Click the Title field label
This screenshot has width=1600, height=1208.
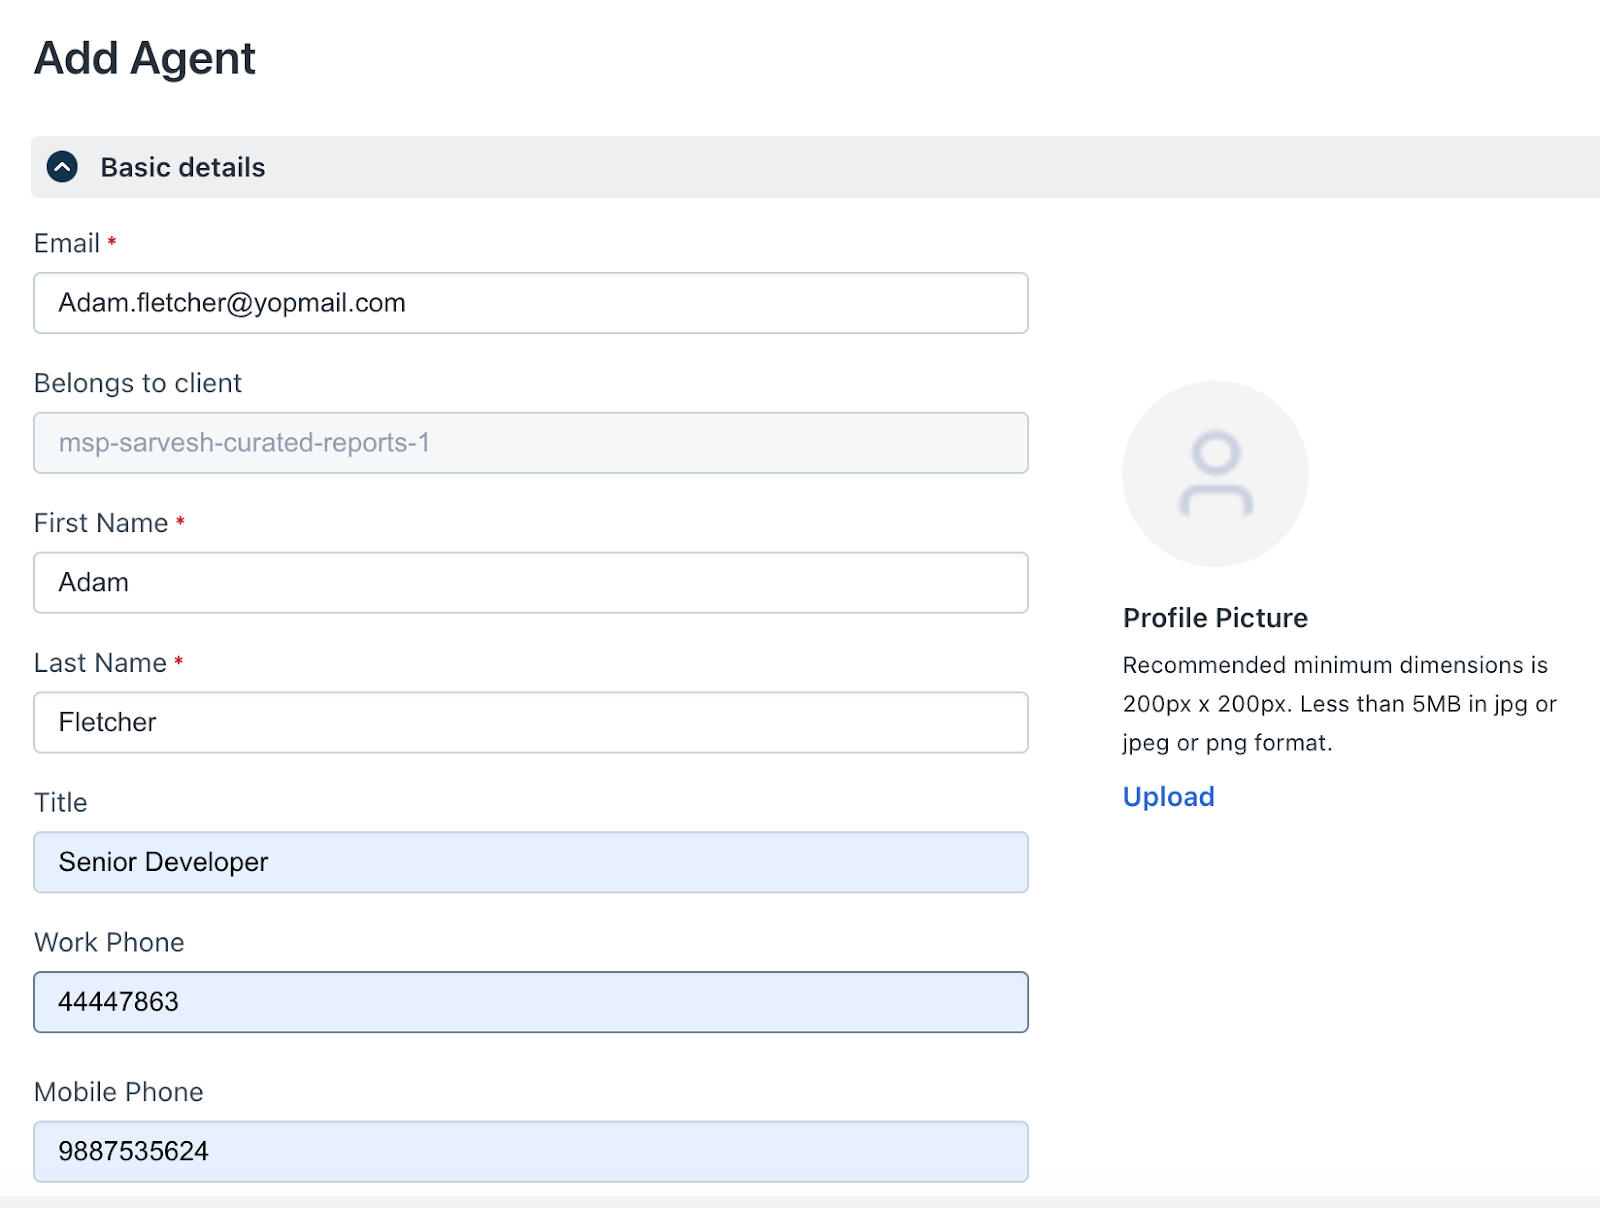(x=61, y=803)
